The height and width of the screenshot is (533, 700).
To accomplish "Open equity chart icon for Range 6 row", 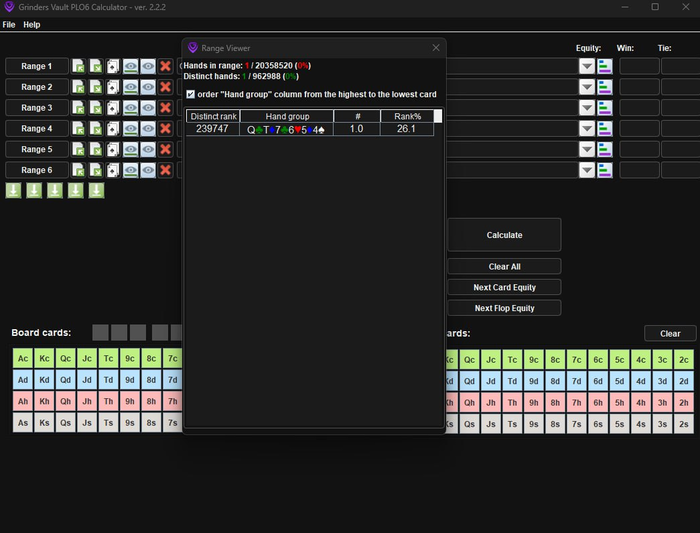I will point(605,170).
